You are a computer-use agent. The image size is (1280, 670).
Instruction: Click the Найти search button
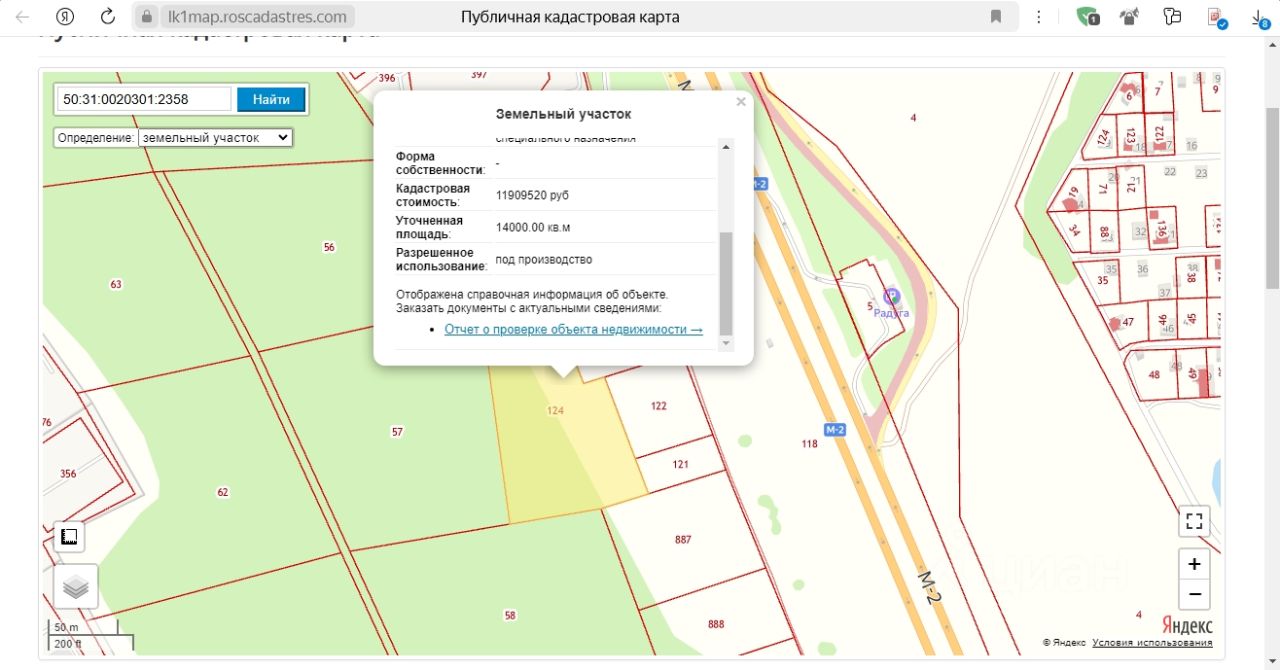point(271,99)
